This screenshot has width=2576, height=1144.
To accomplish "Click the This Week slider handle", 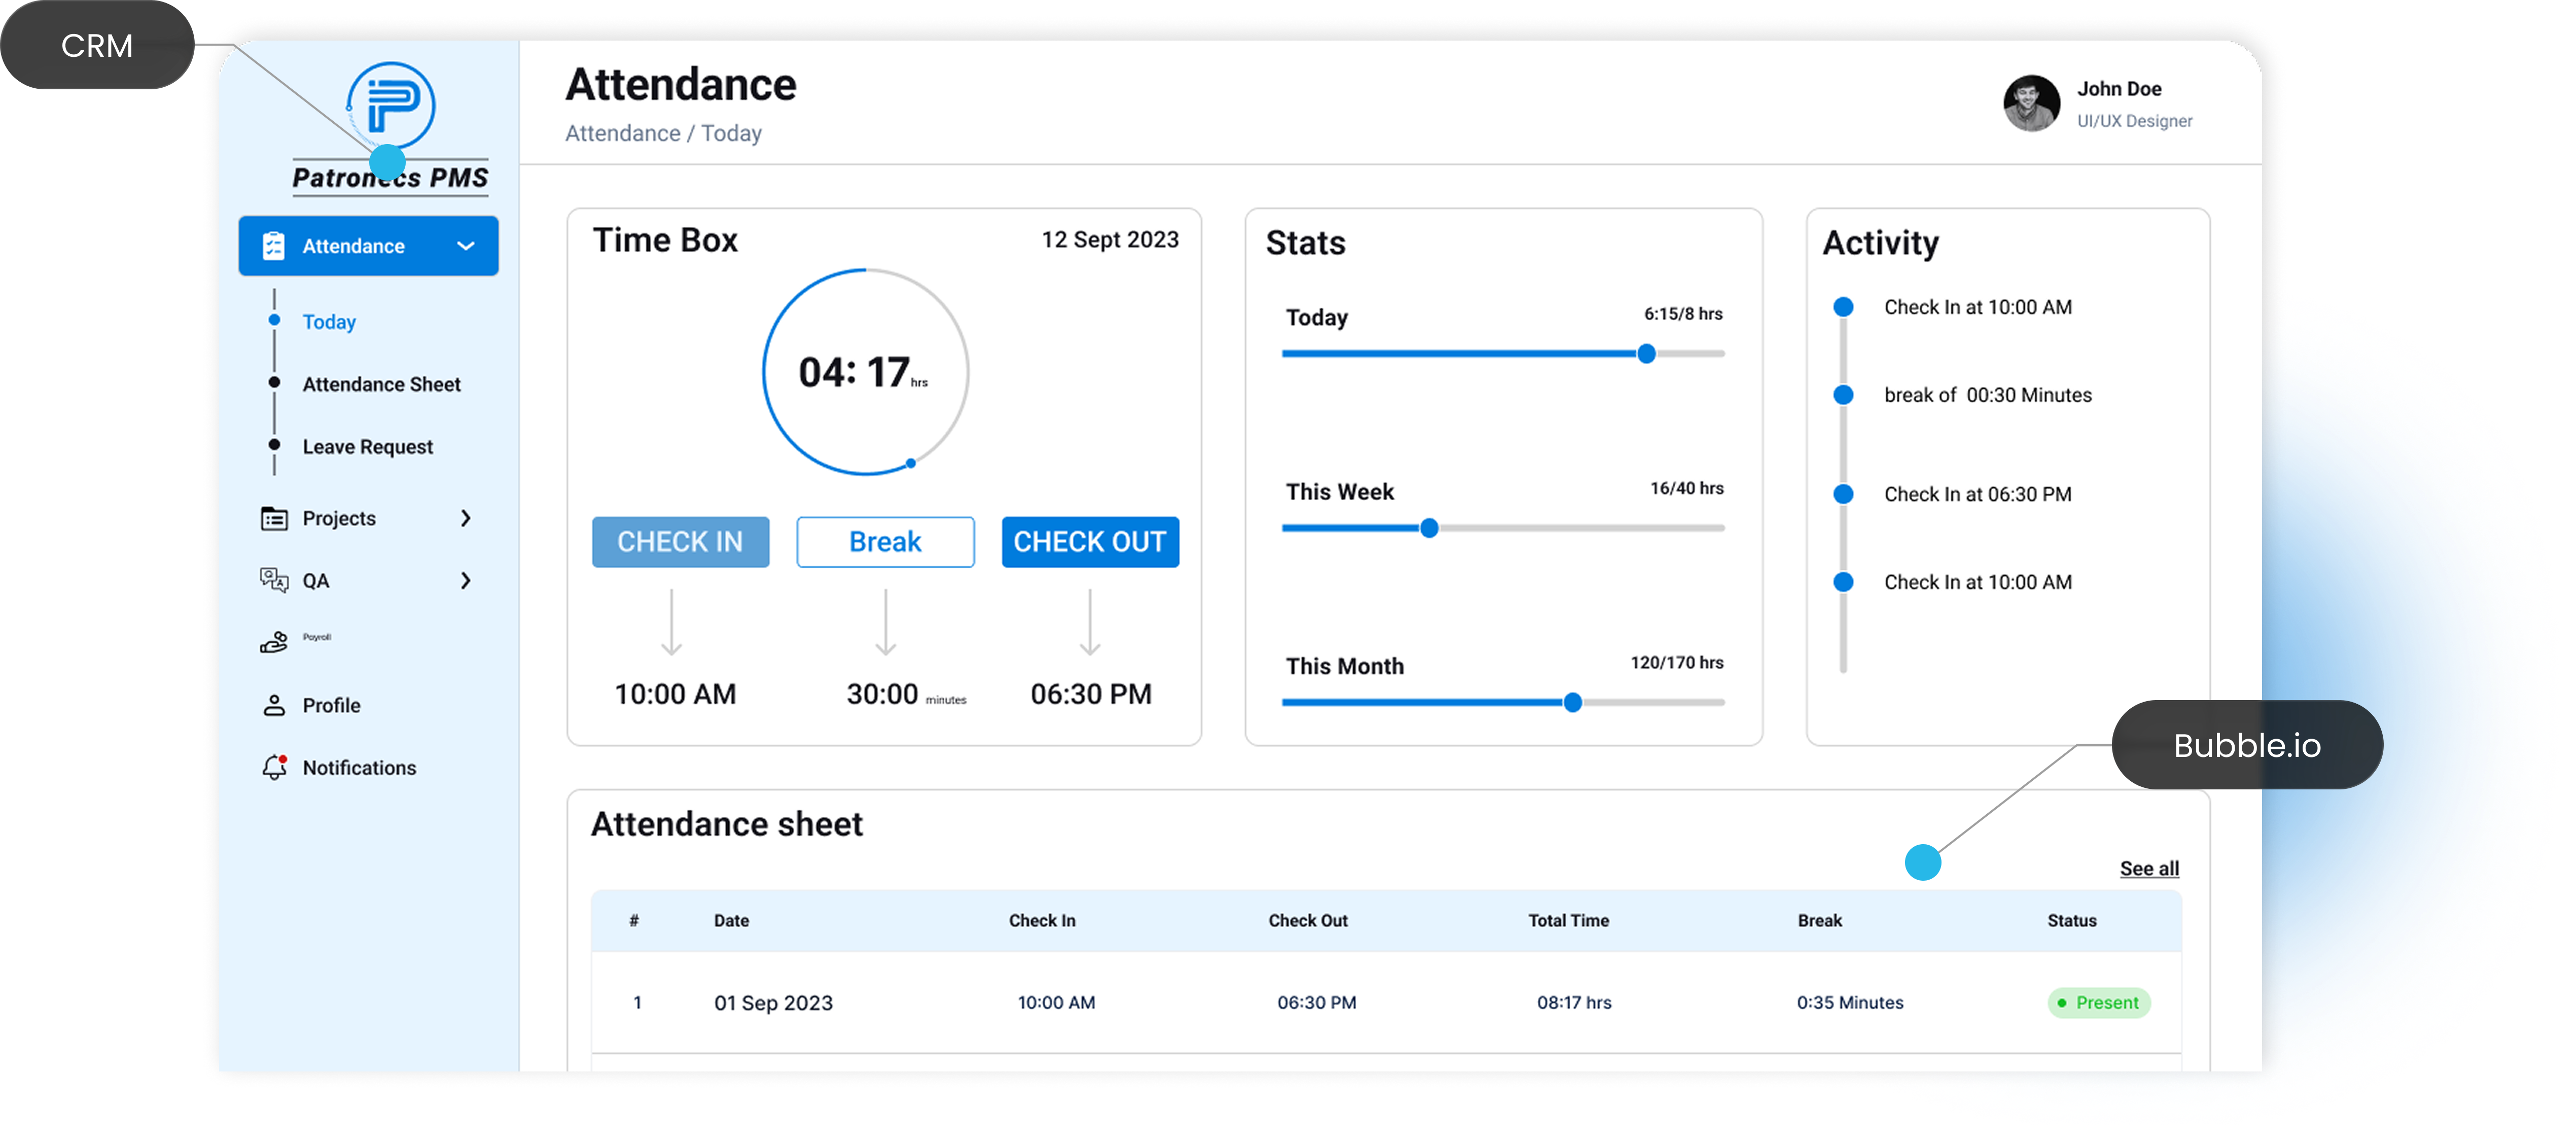I will [x=1429, y=528].
